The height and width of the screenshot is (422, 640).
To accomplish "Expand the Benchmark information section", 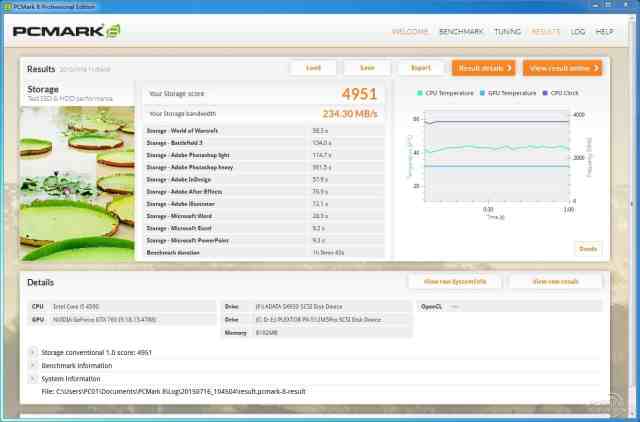I will (33, 365).
